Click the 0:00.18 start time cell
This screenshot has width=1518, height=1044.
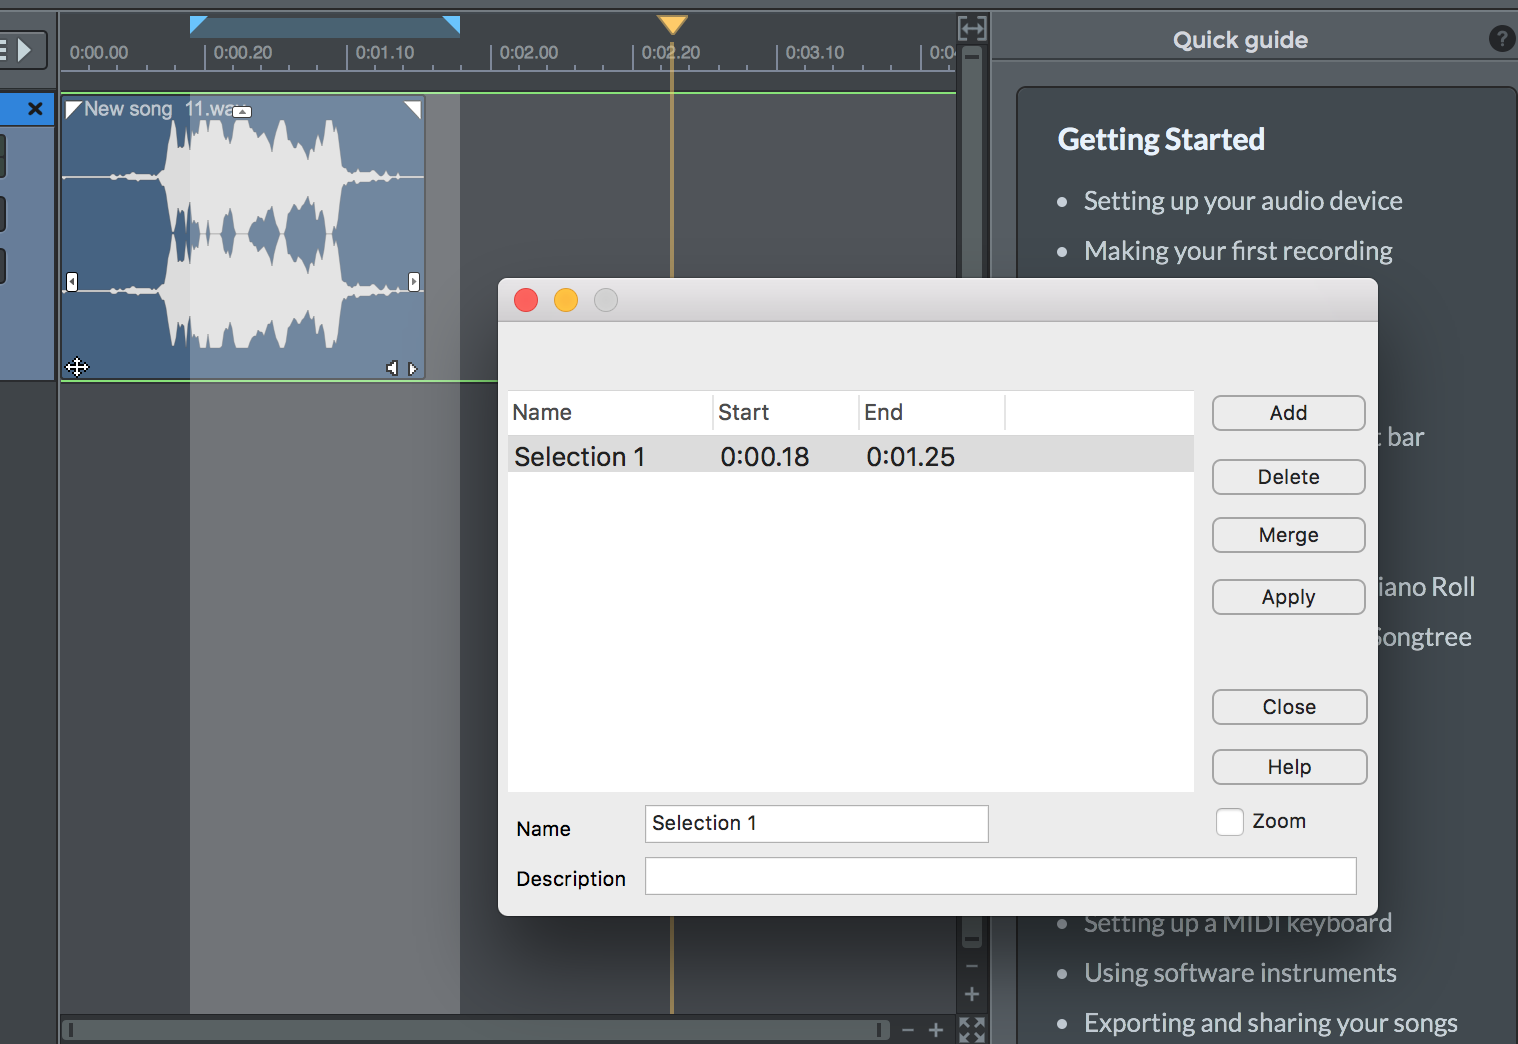pyautogui.click(x=765, y=457)
